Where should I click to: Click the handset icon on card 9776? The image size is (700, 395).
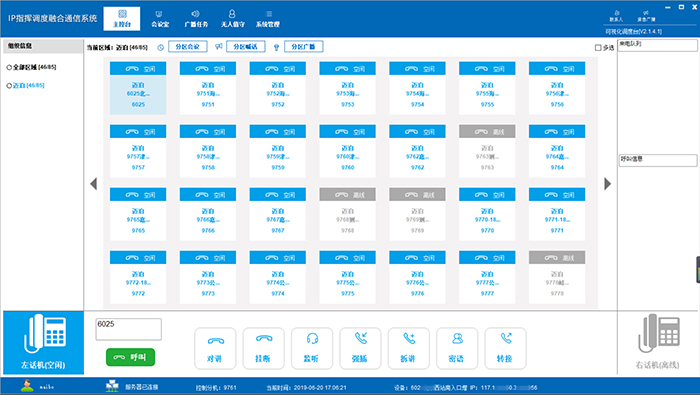tap(411, 258)
